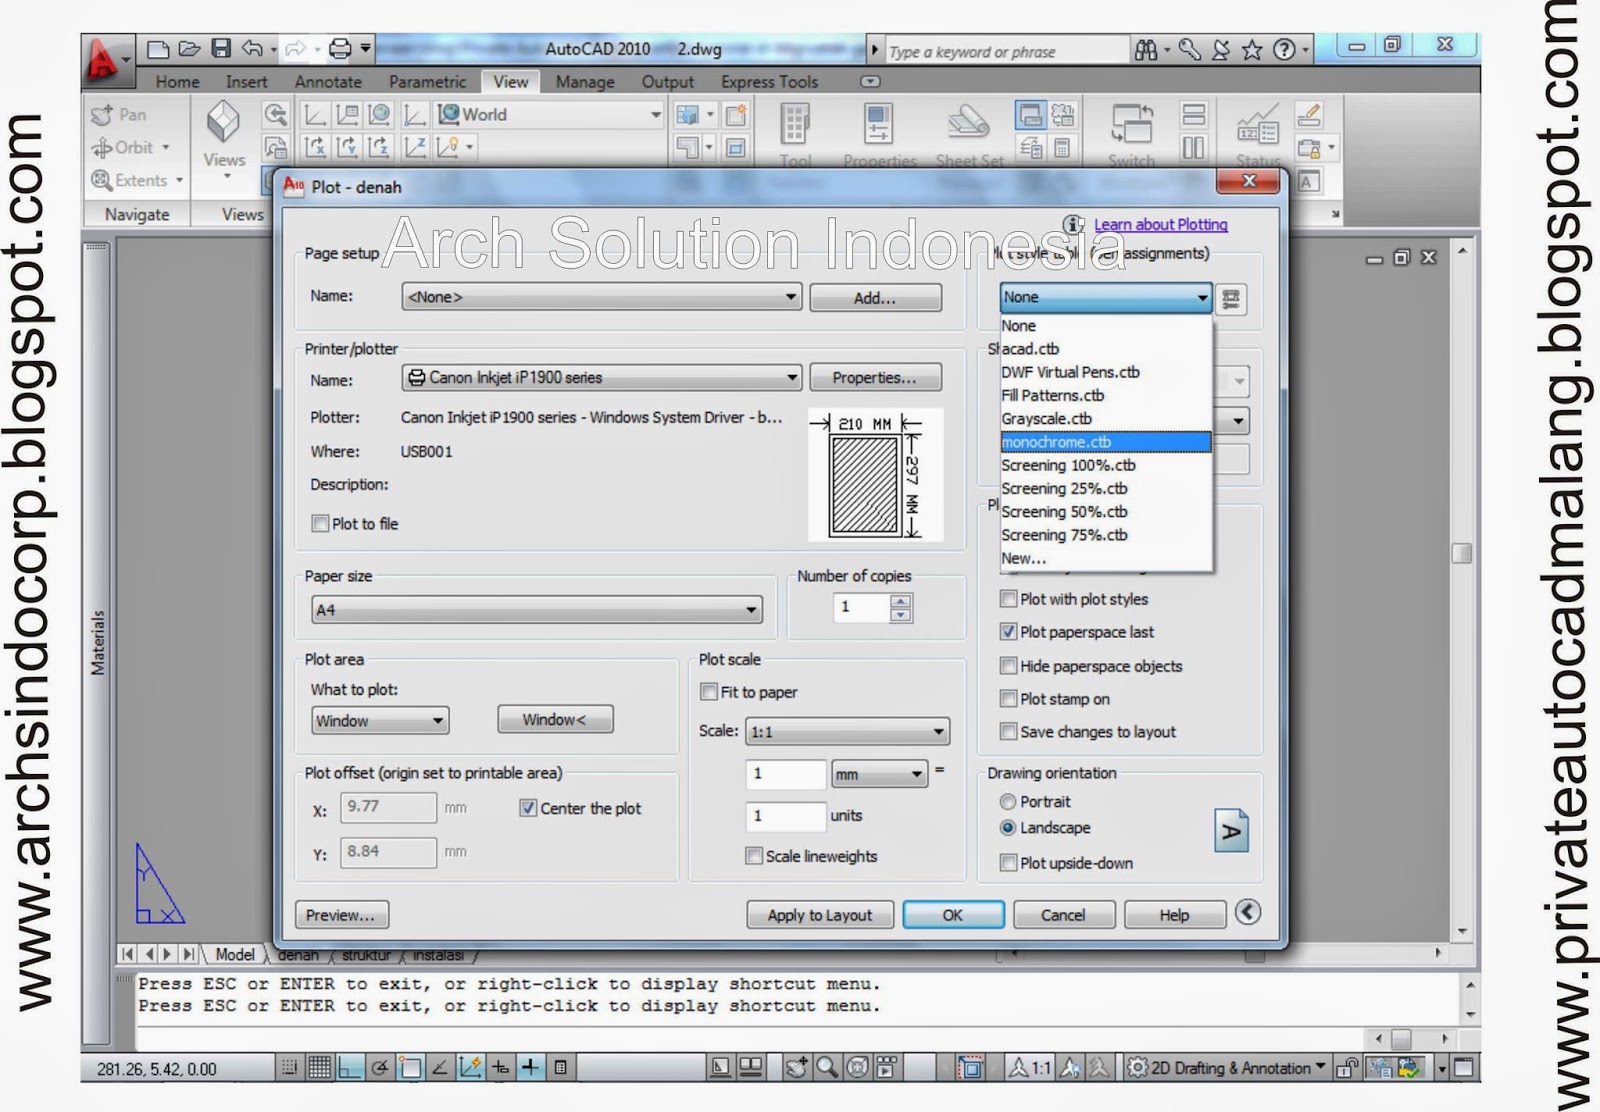Click the Save floppy disk icon
This screenshot has width=1600, height=1112.
pyautogui.click(x=221, y=49)
